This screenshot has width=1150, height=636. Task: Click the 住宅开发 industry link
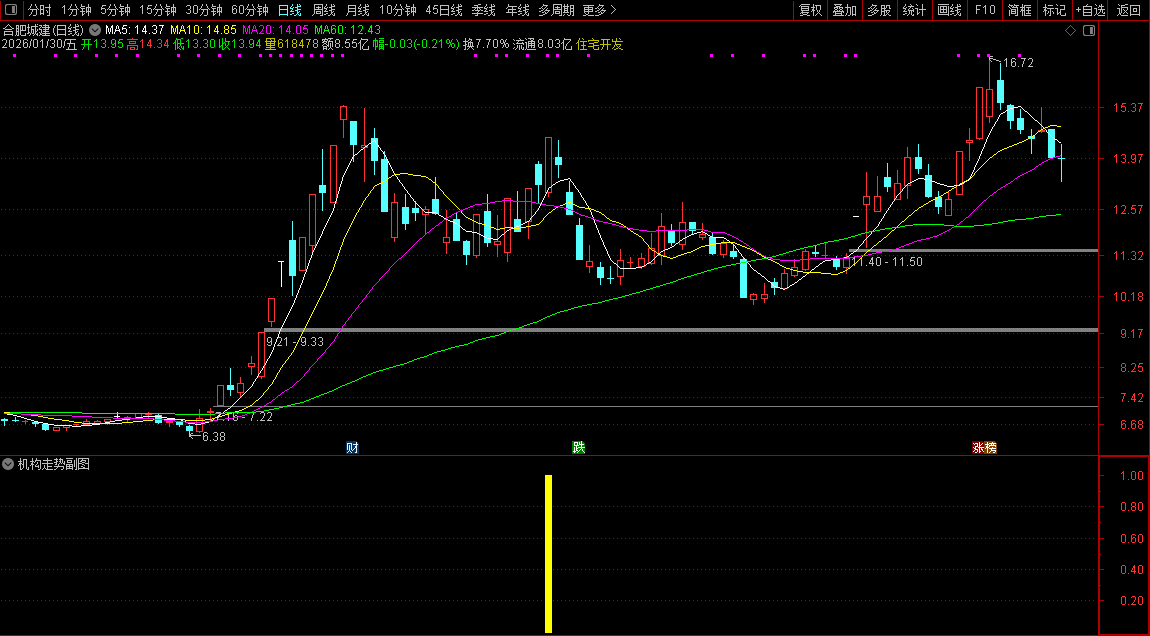(x=599, y=44)
